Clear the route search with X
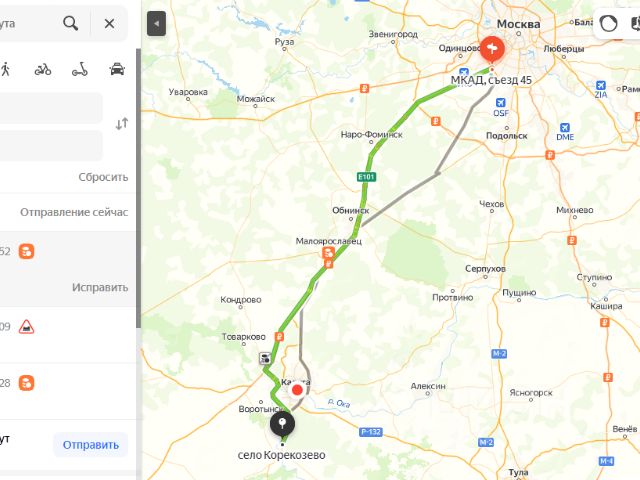The height and width of the screenshot is (480, 640). coord(109,24)
